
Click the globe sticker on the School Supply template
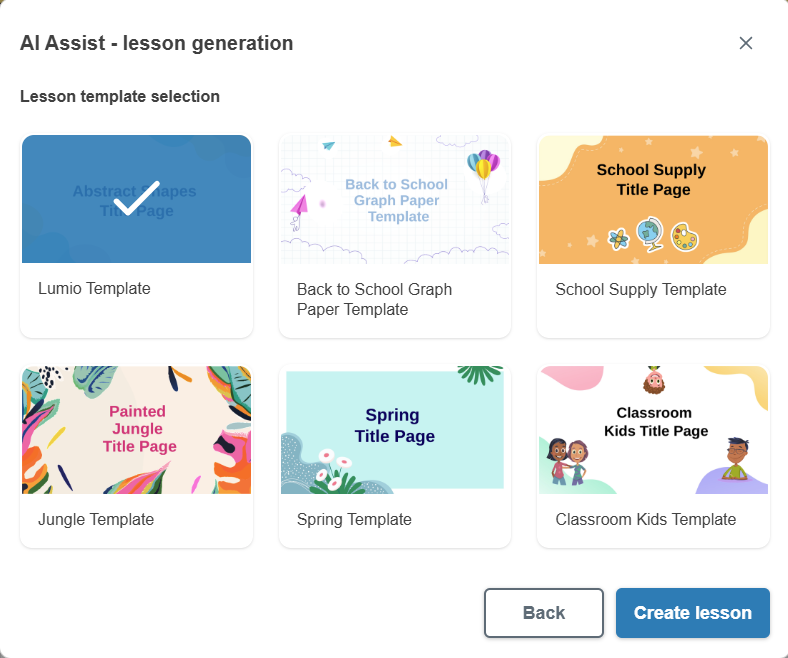pos(651,235)
